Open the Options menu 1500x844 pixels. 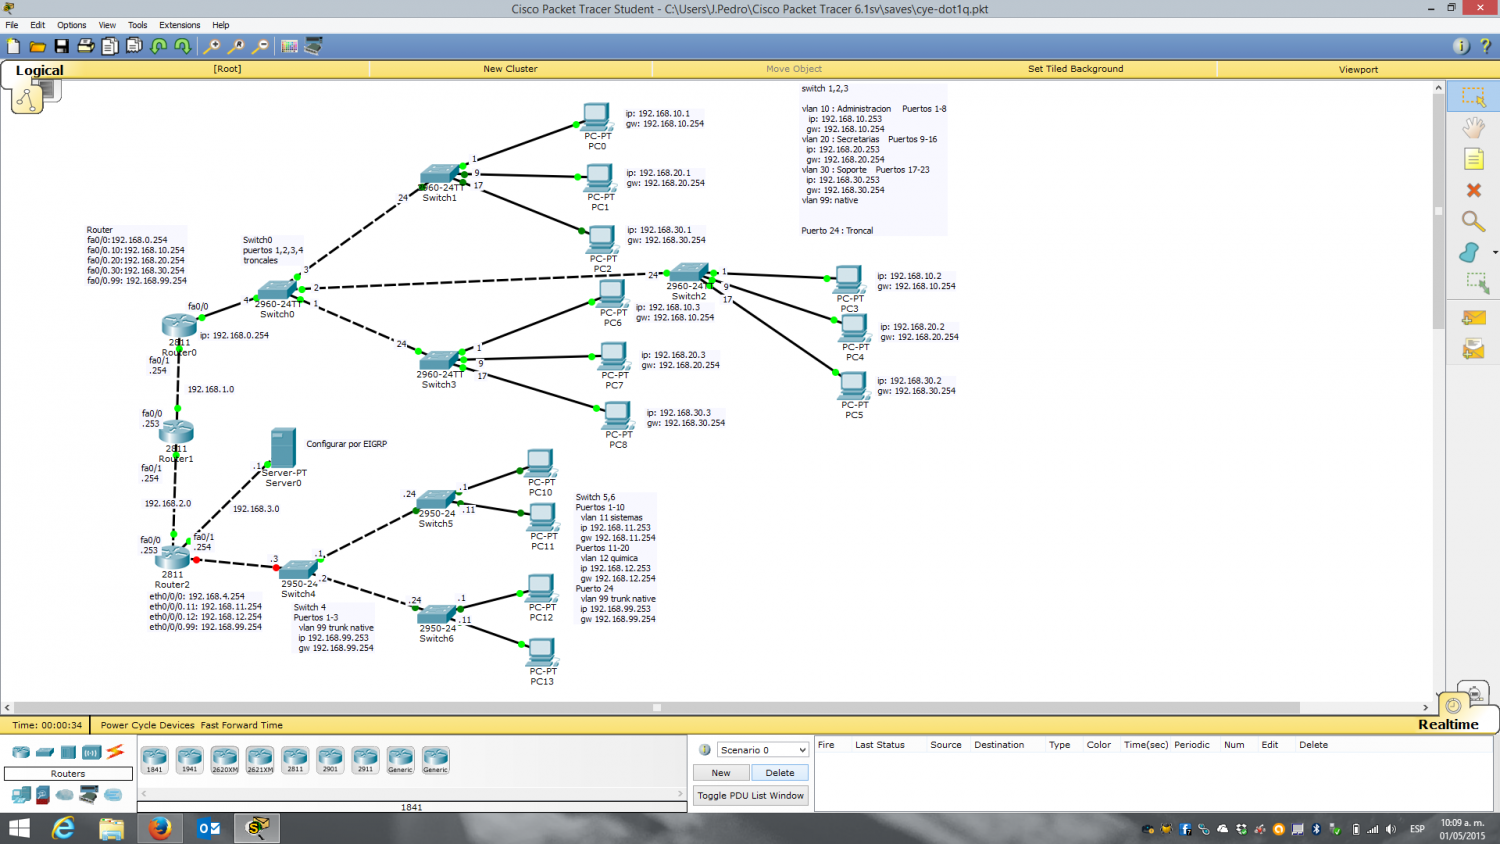tap(71, 25)
